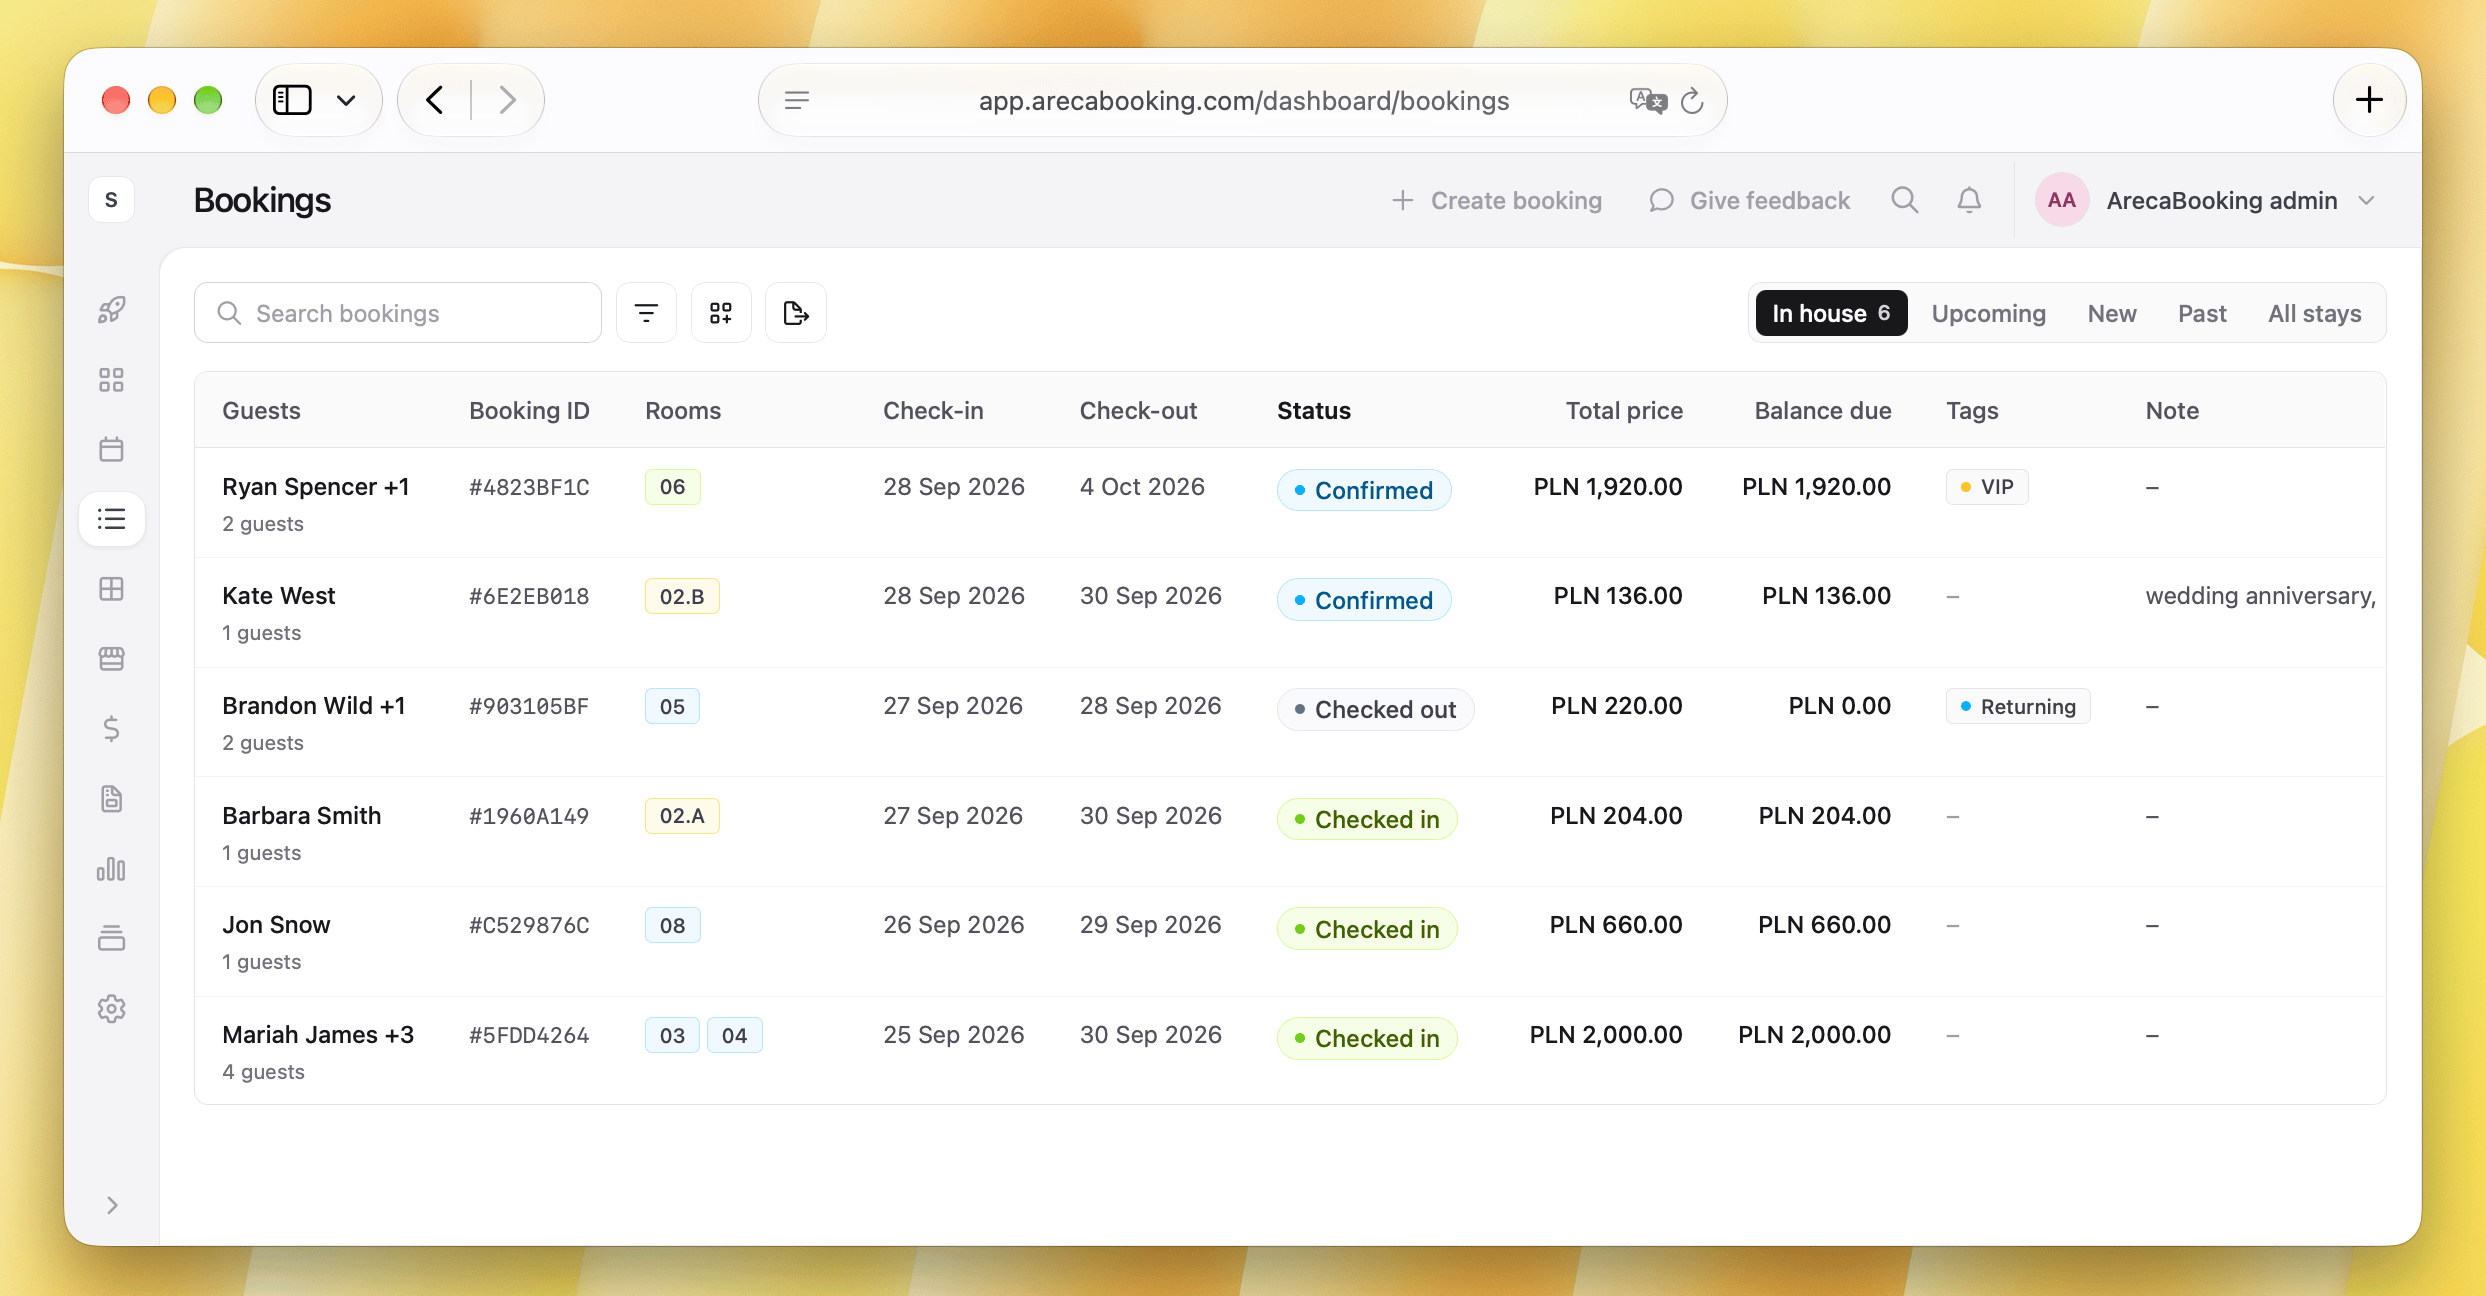Open a new browser tab

(x=2369, y=100)
